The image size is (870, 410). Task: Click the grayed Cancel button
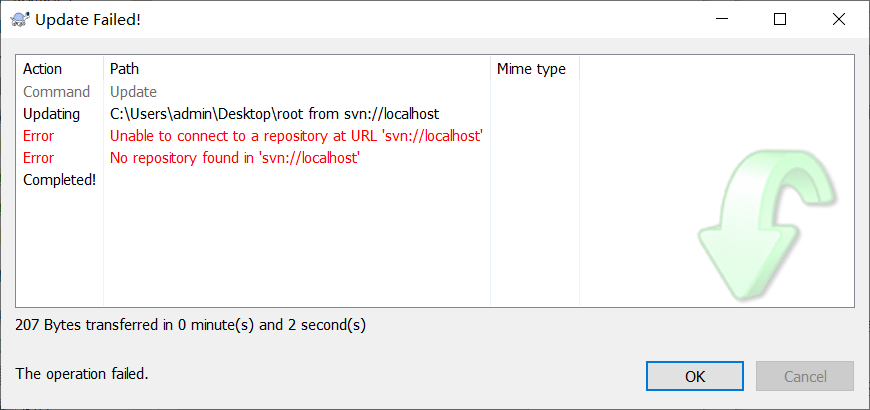point(805,376)
